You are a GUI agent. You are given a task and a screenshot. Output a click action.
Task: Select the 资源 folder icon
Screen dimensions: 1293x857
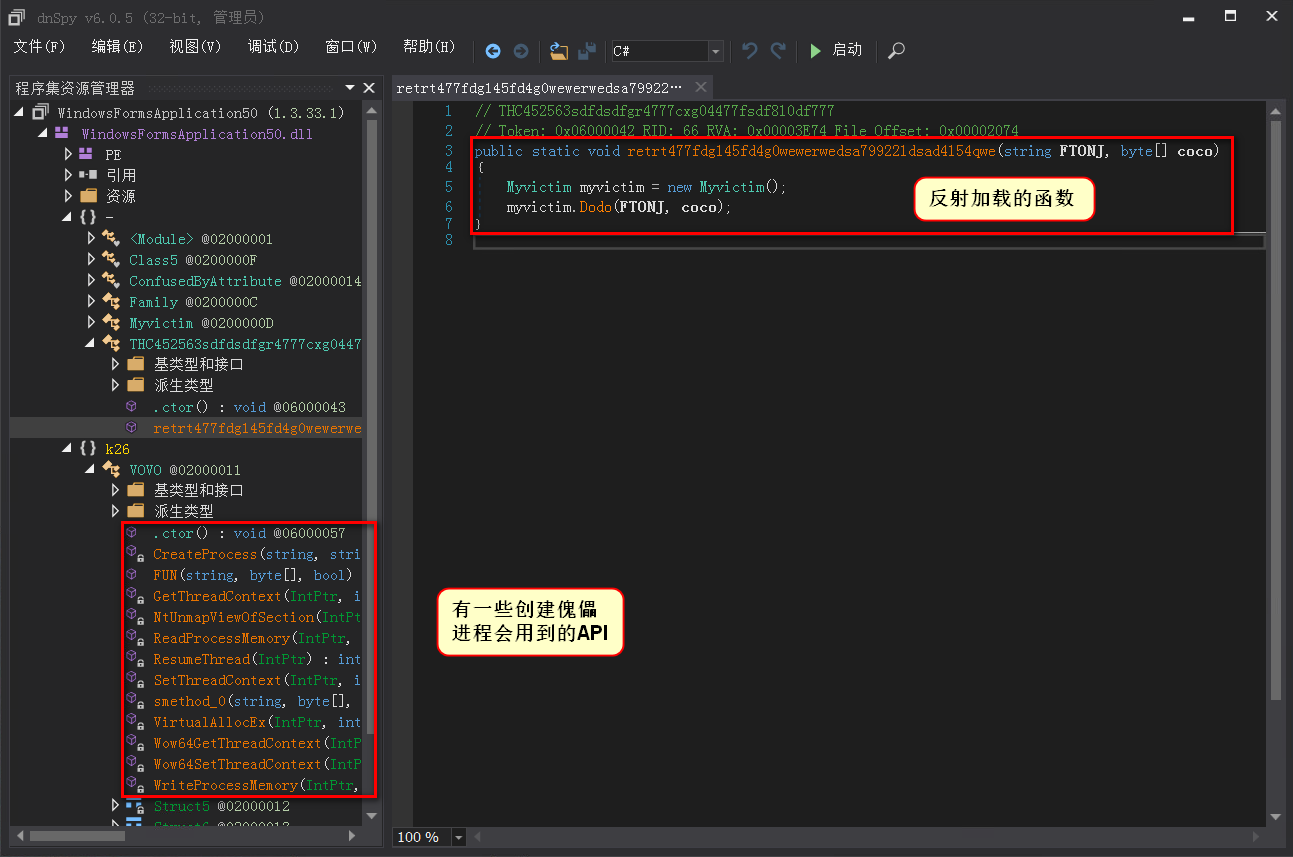click(88, 197)
